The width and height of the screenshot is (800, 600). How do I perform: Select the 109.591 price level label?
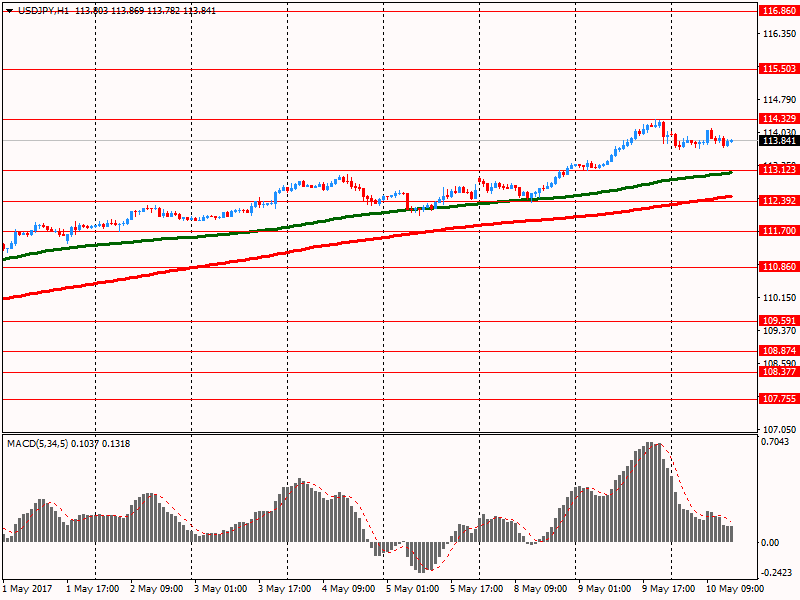[x=779, y=321]
